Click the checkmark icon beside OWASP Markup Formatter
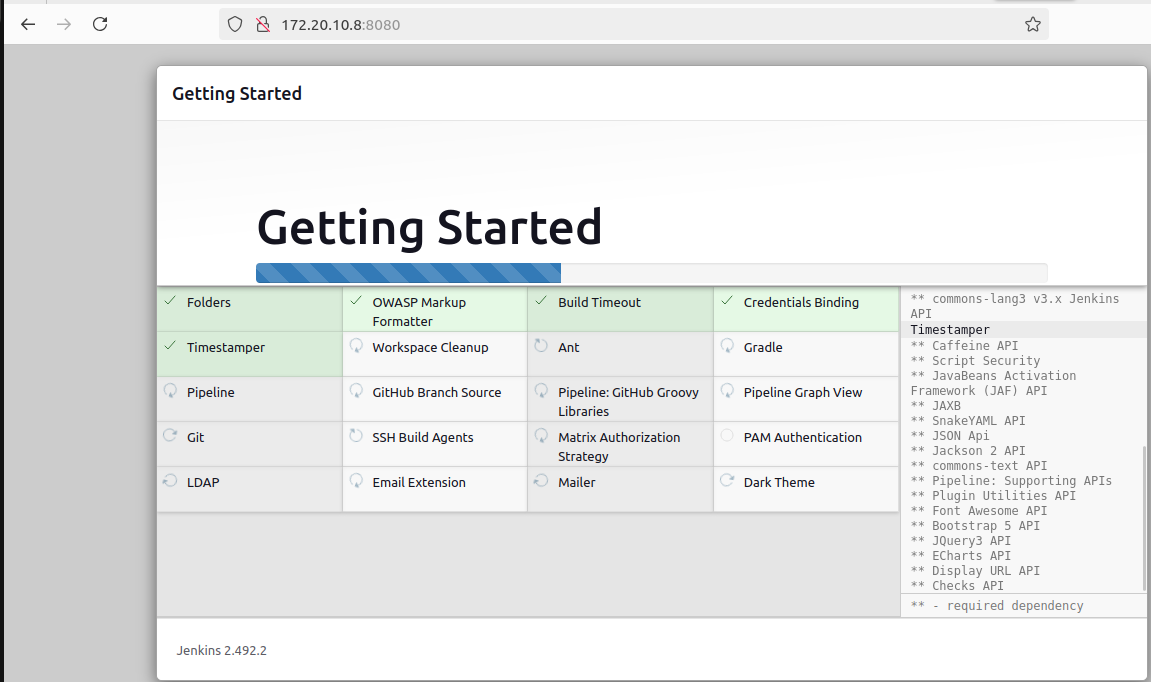 (x=356, y=301)
